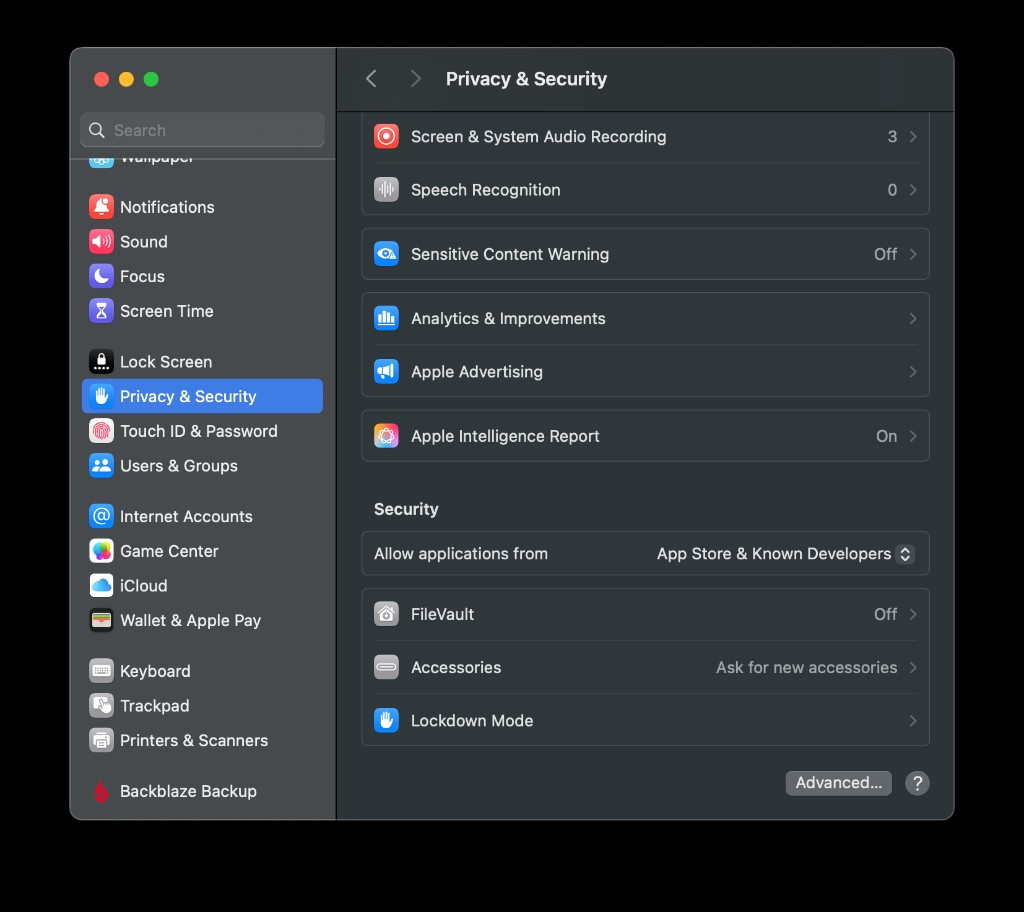Expand Sensitive Content Warning via Off chevron
The image size is (1024, 912).
coord(912,255)
